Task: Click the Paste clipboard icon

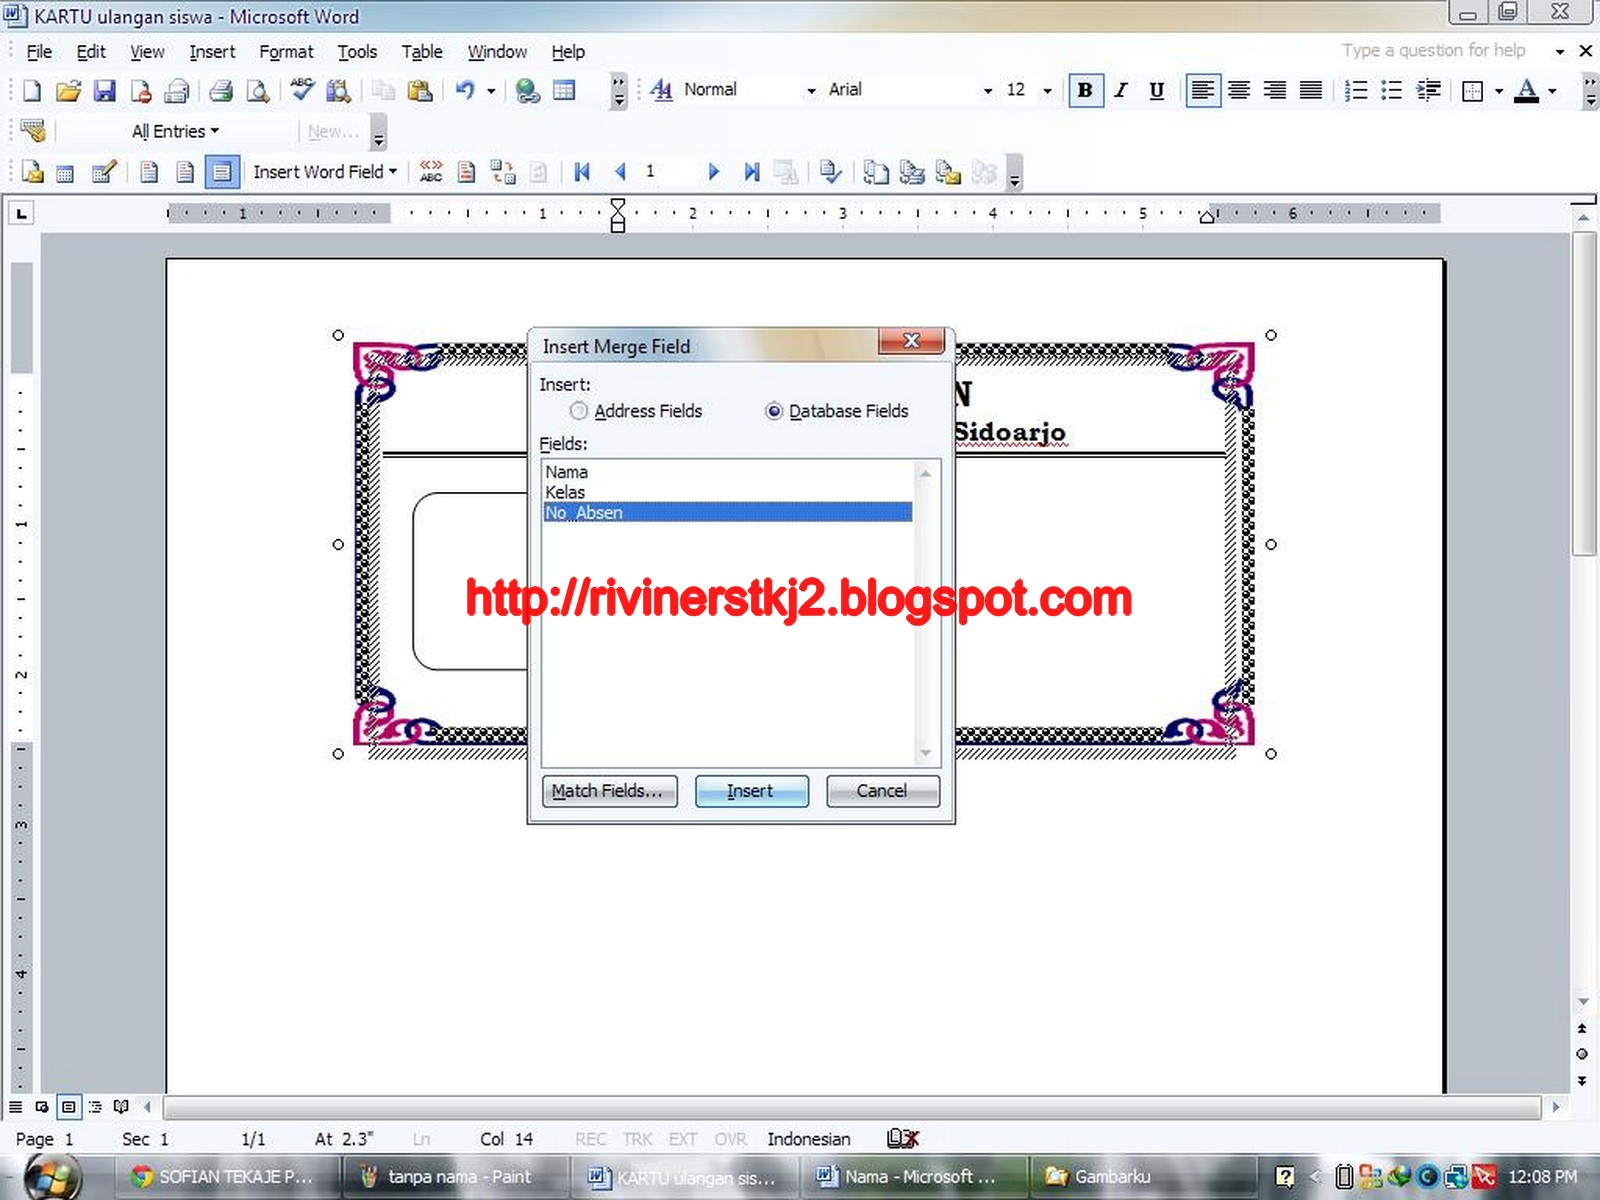Action: coord(420,91)
